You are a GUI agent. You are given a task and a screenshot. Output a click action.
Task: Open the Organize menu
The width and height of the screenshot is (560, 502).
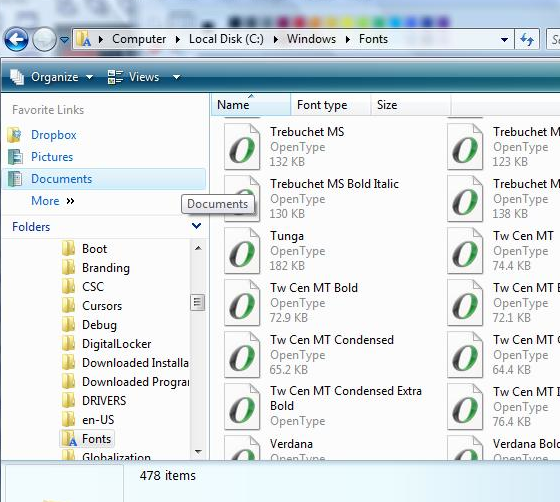pyautogui.click(x=52, y=77)
